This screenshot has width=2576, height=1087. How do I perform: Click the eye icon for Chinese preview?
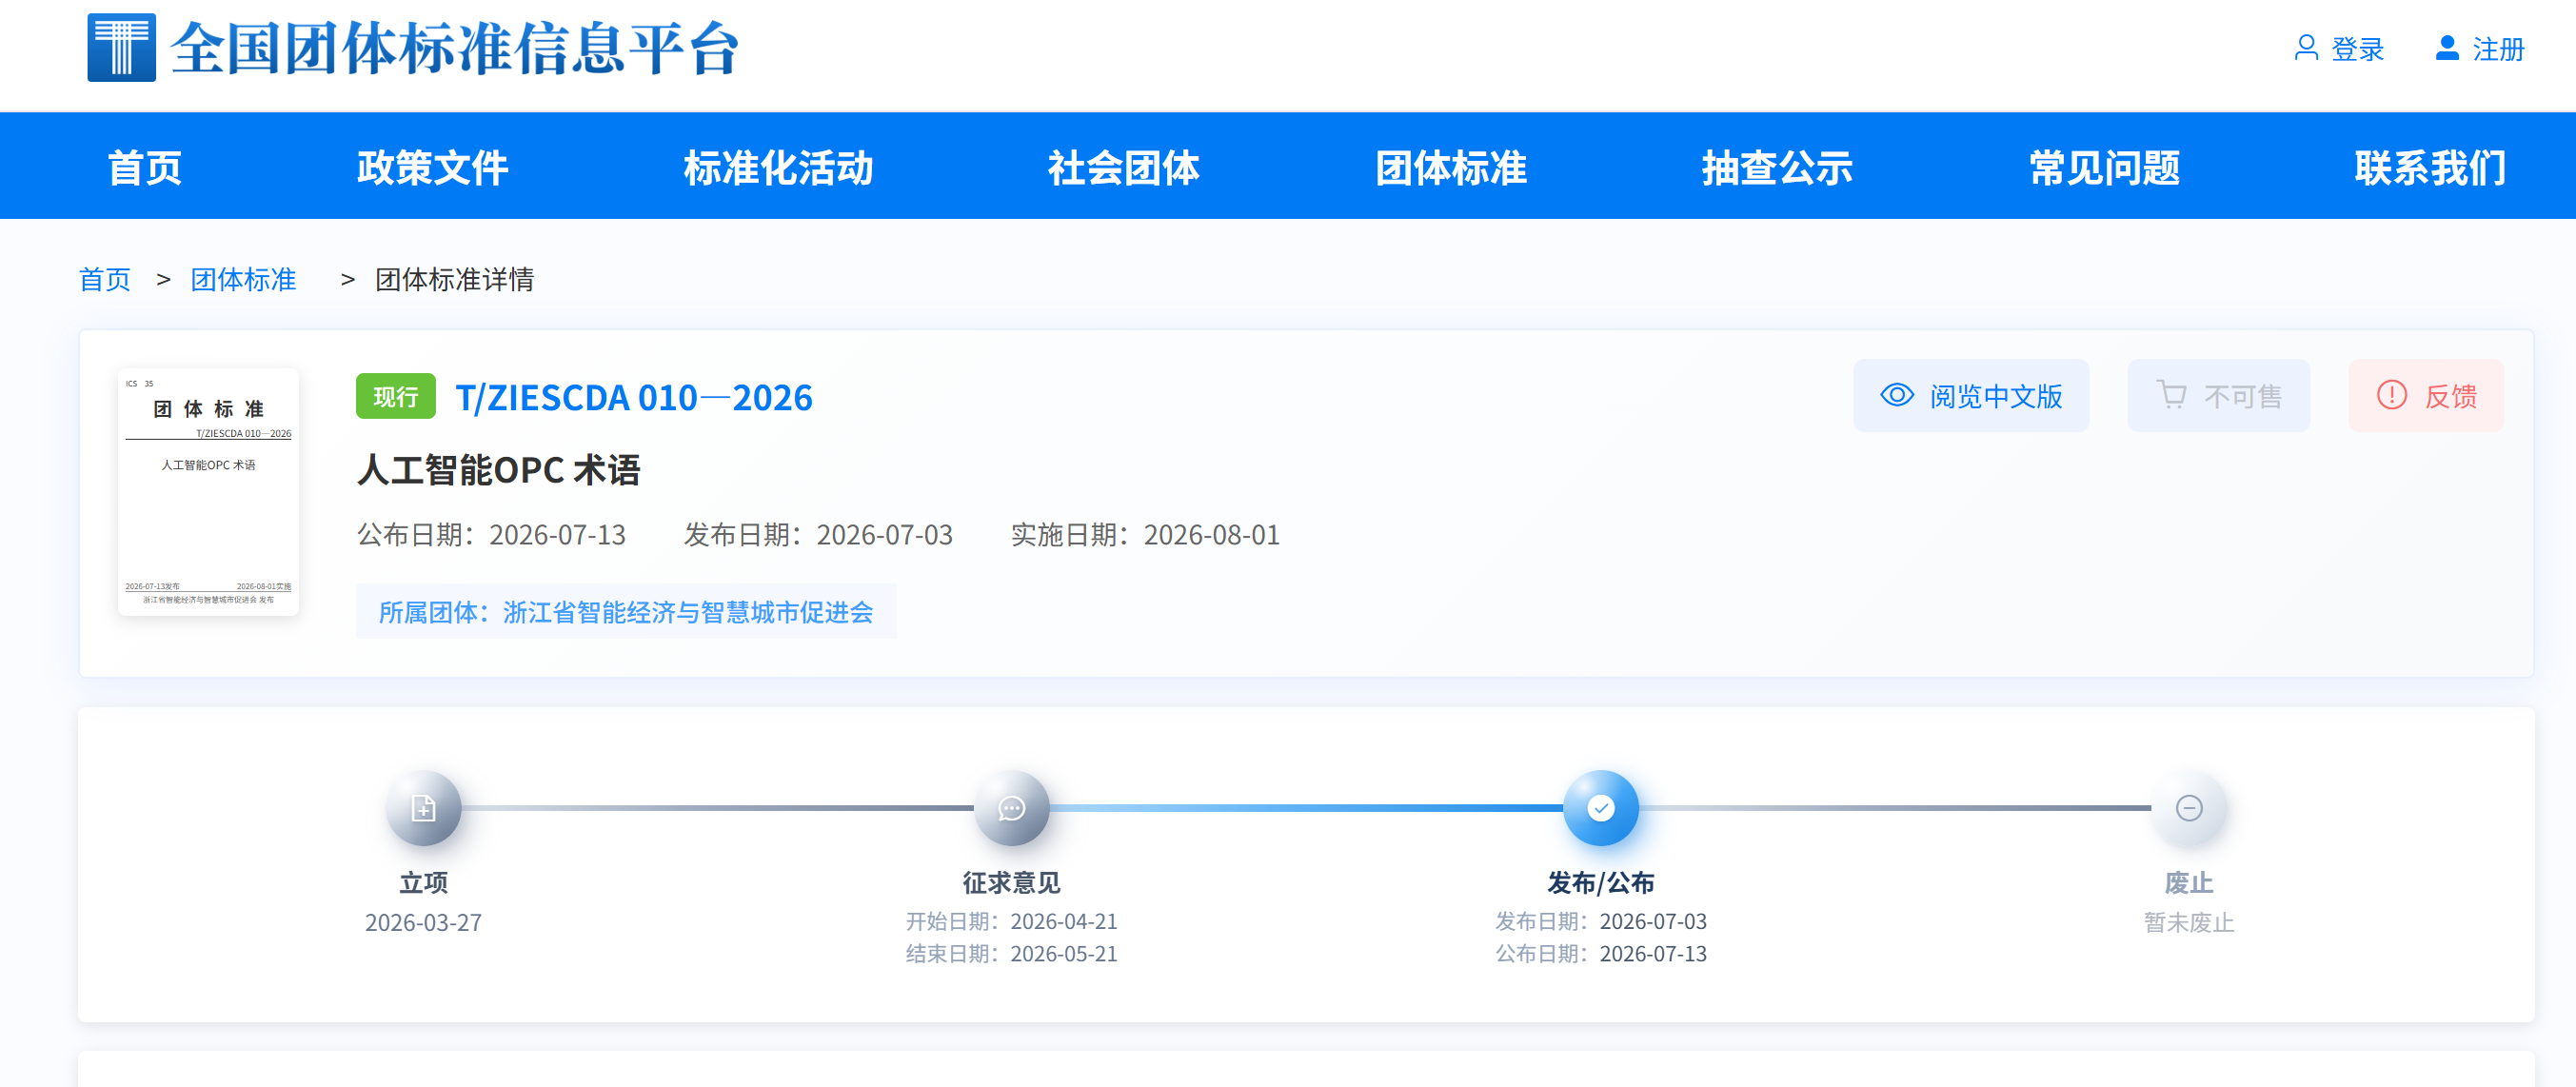click(1897, 395)
